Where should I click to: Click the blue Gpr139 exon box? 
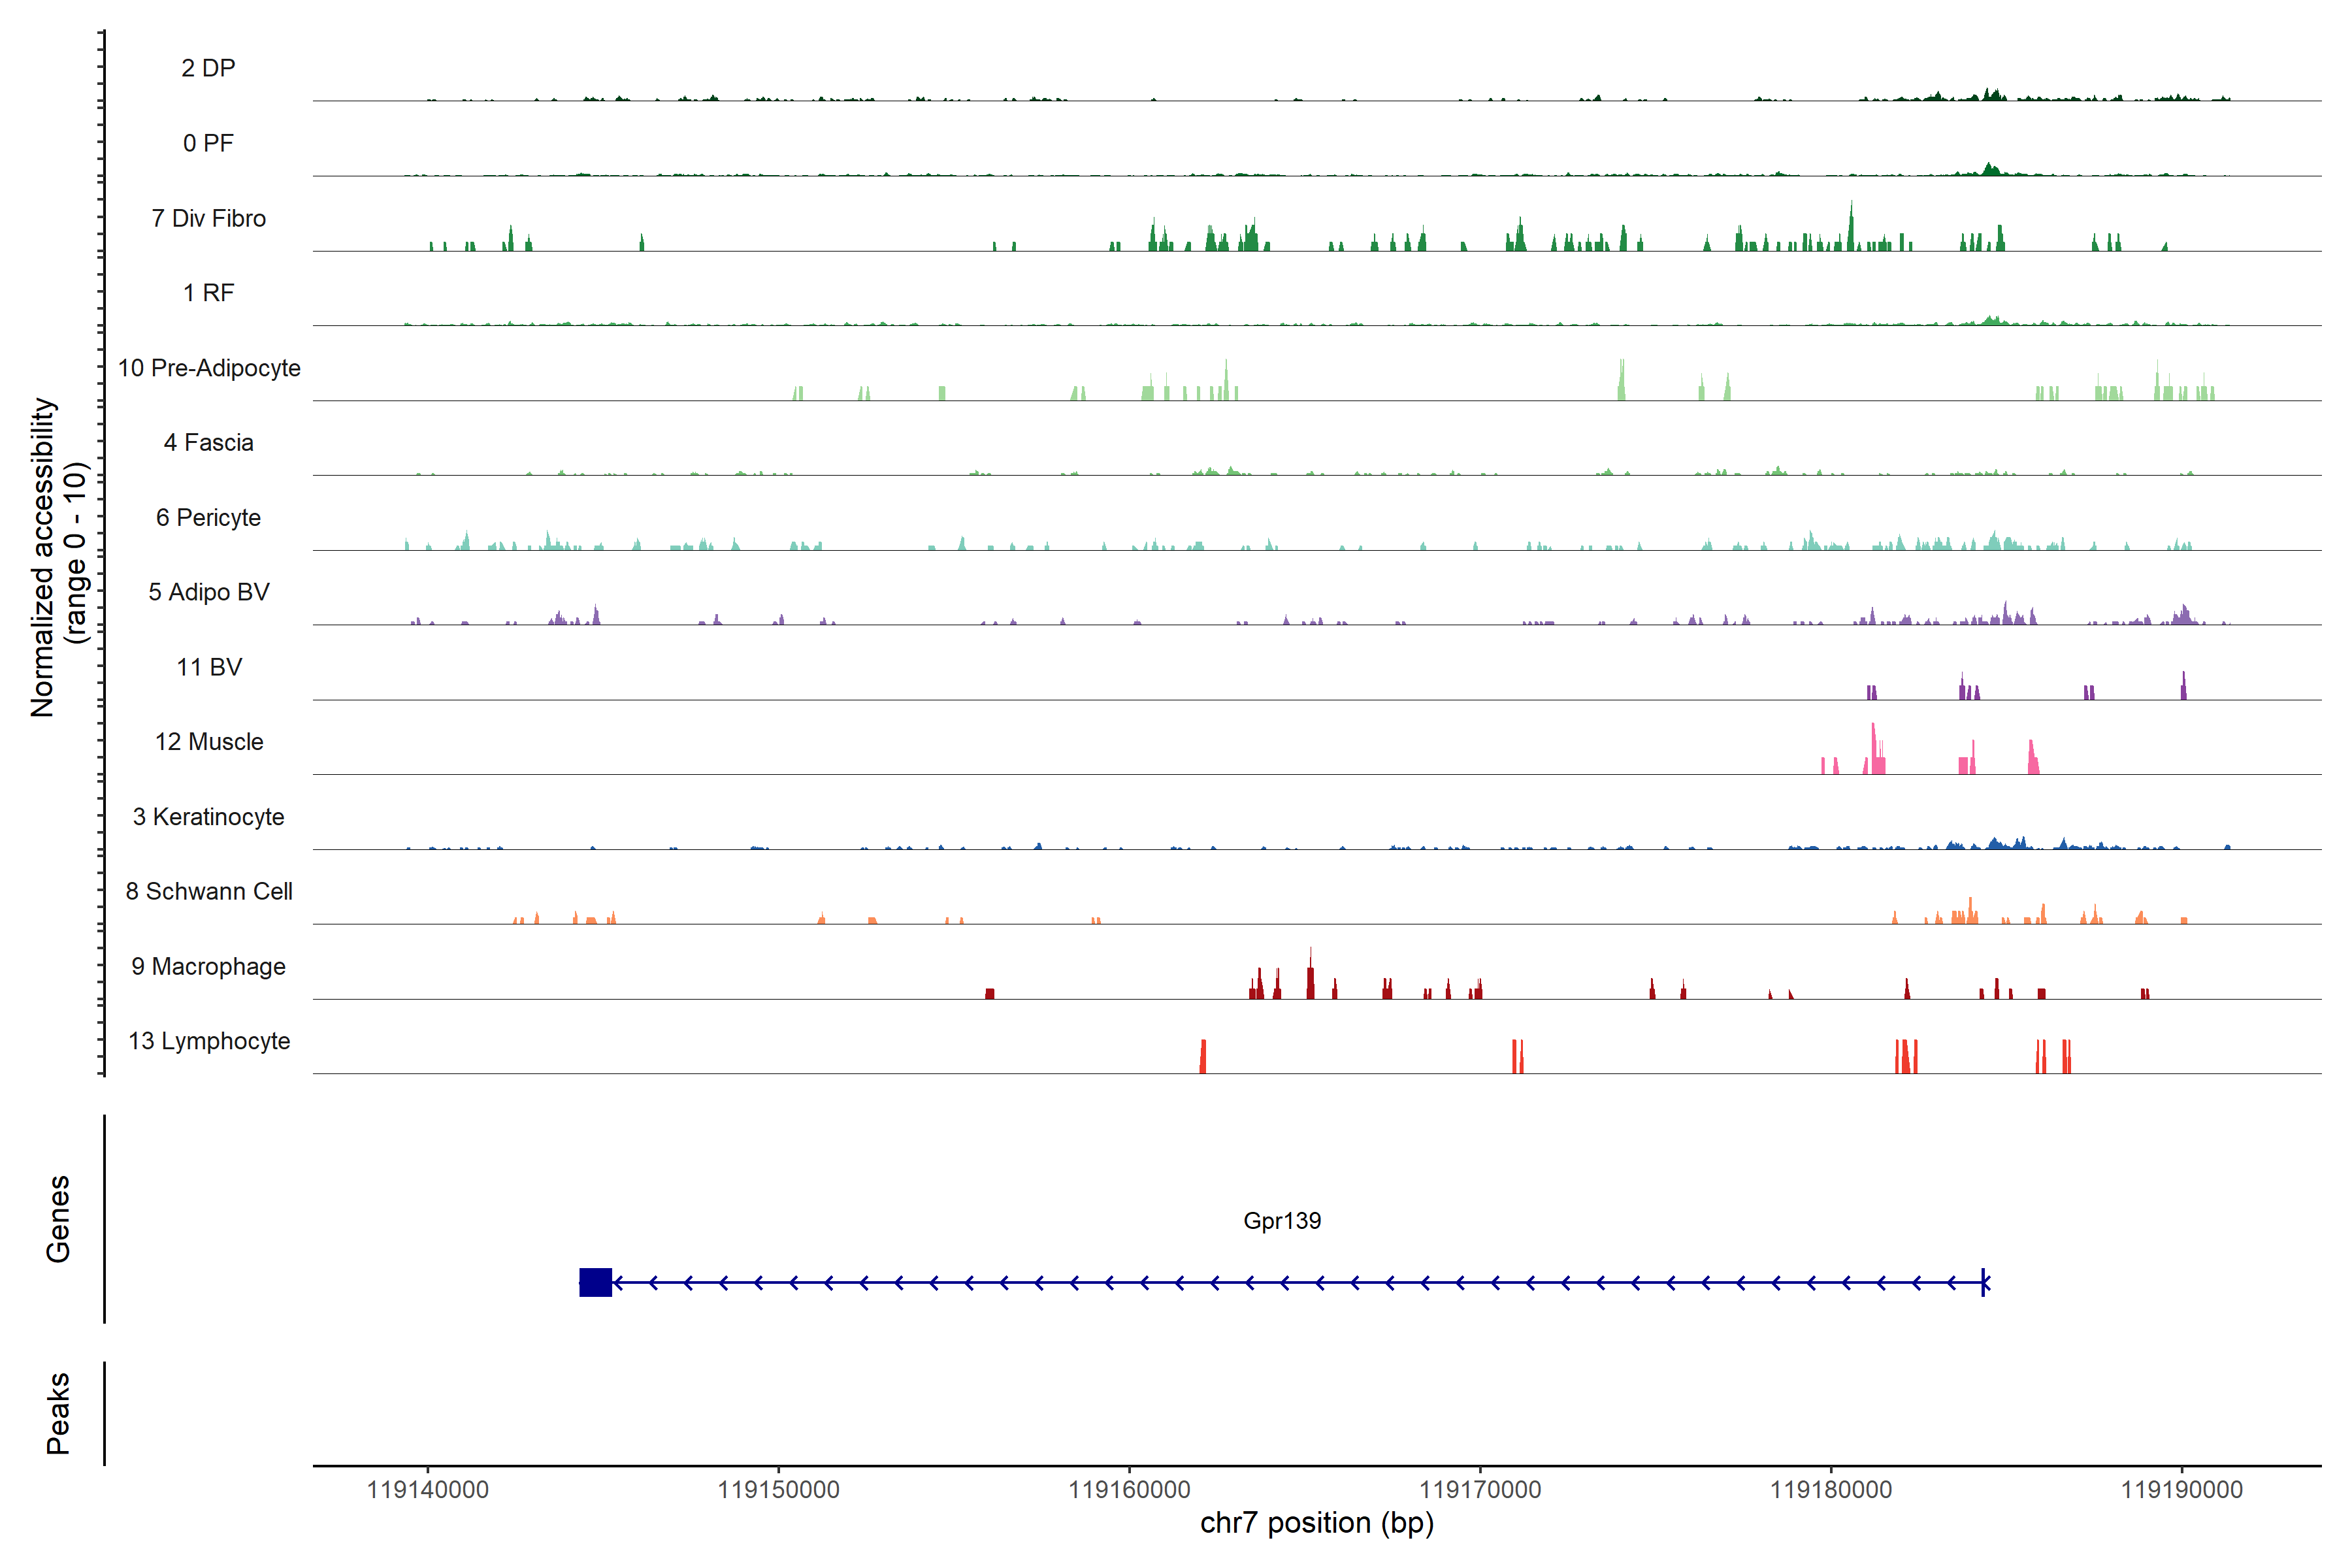595,1282
